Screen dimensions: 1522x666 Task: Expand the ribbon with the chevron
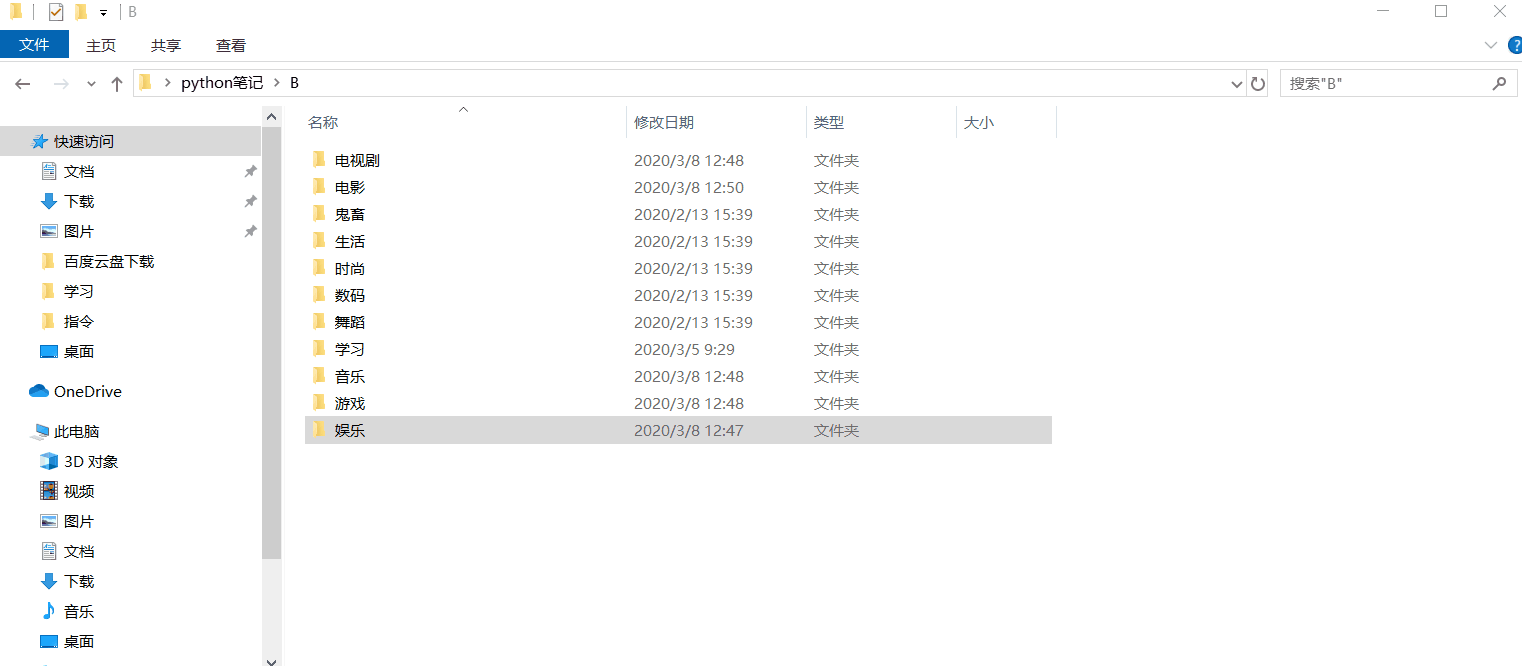[x=1490, y=45]
